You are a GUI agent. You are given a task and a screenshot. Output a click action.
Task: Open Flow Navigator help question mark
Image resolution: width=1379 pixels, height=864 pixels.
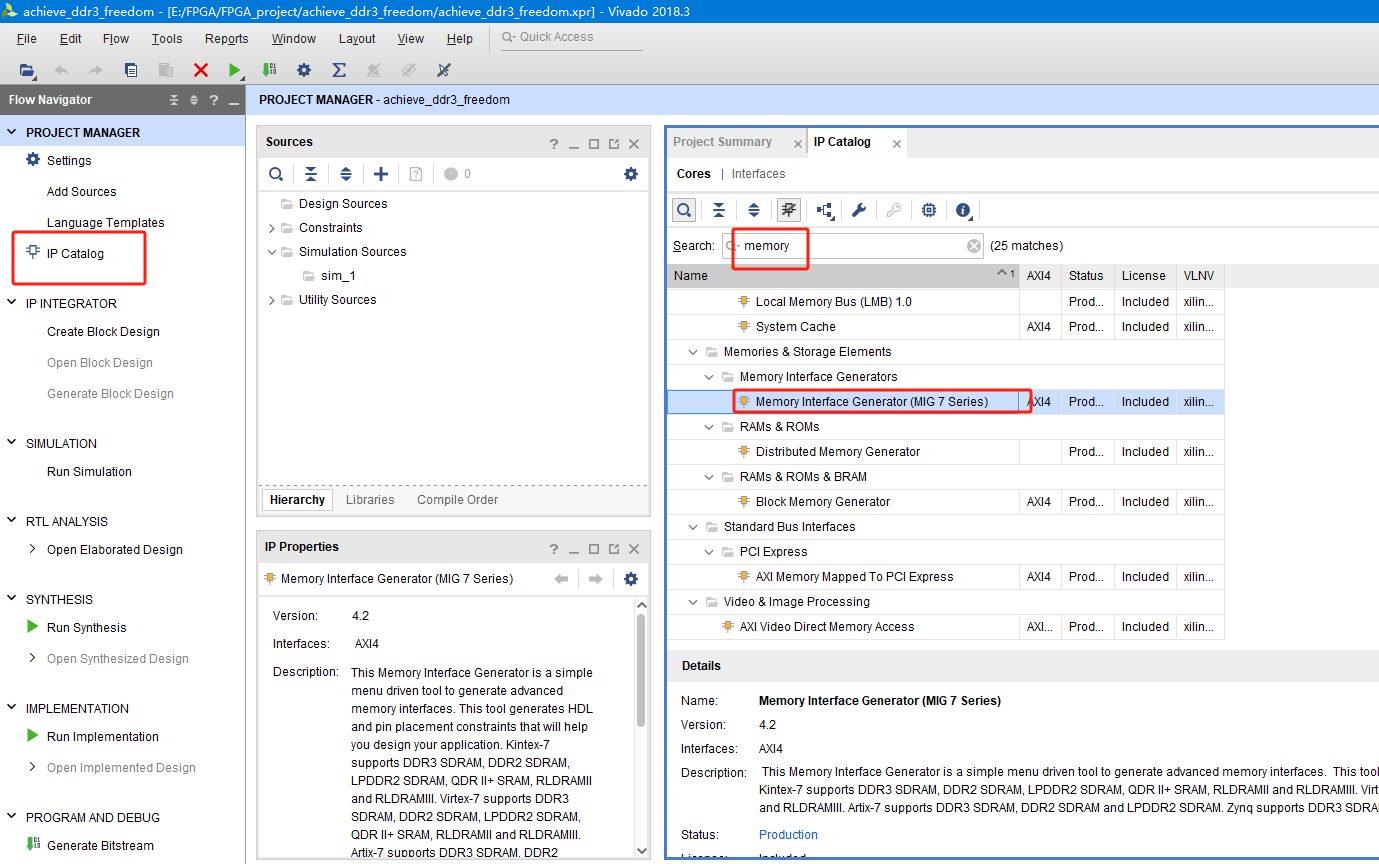point(214,100)
